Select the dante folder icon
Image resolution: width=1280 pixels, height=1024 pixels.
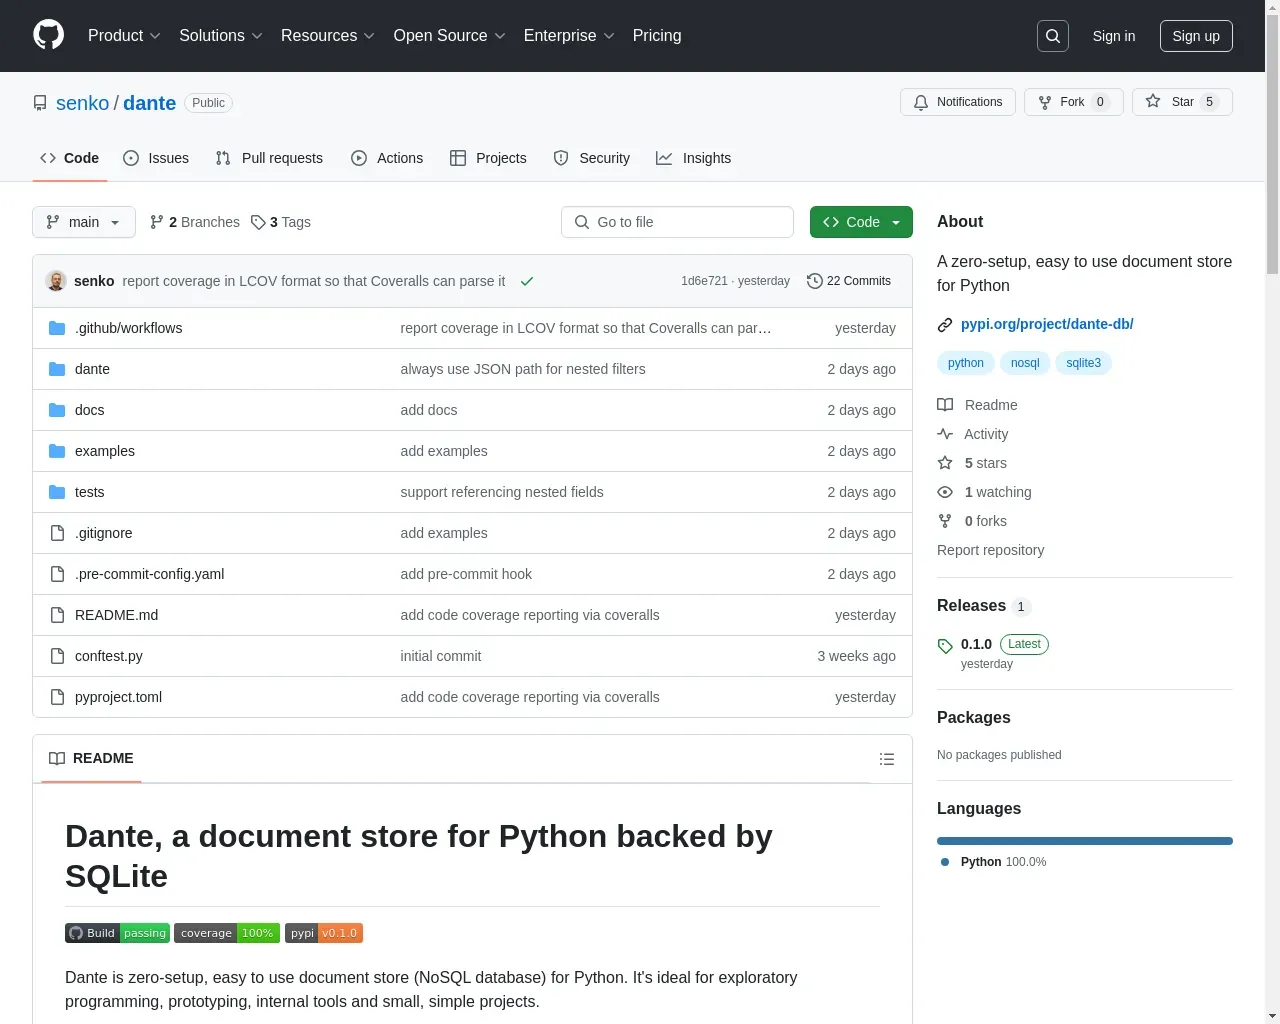57,369
